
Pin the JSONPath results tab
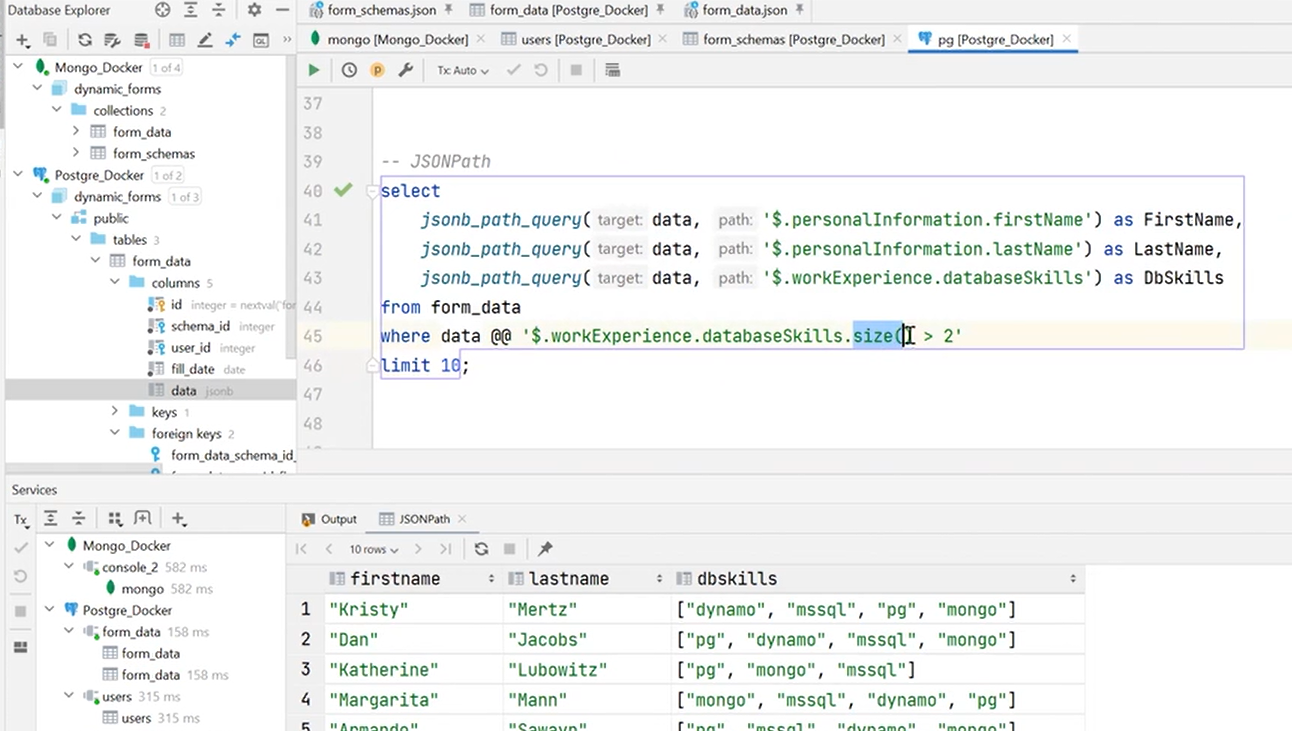click(544, 548)
